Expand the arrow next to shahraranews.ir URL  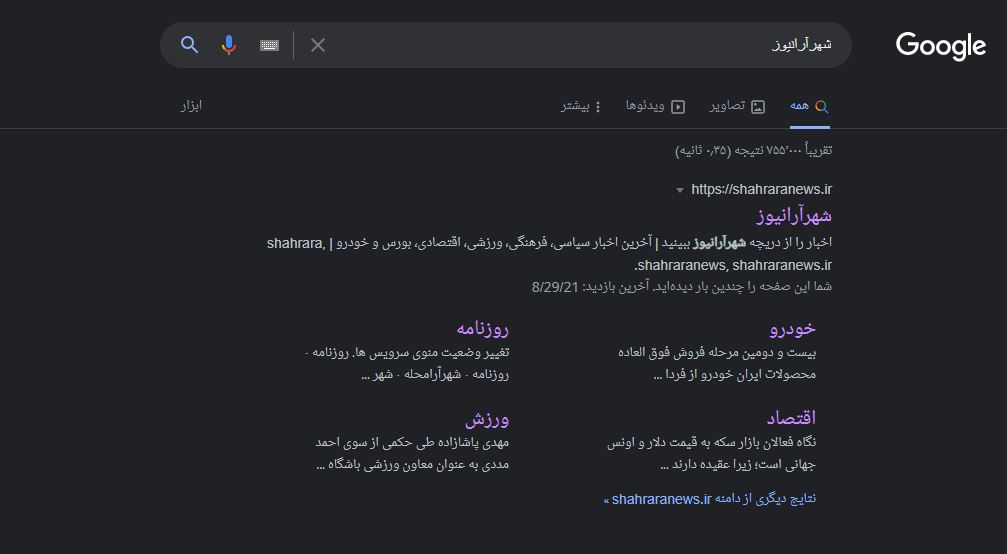tap(679, 190)
